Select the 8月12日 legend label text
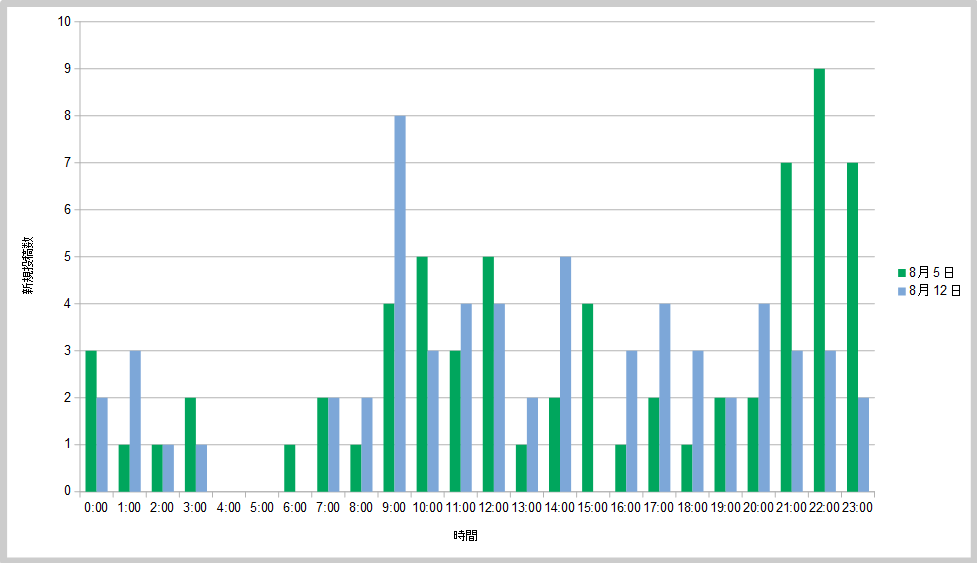Viewport: 977px width, 563px height. tap(934, 291)
